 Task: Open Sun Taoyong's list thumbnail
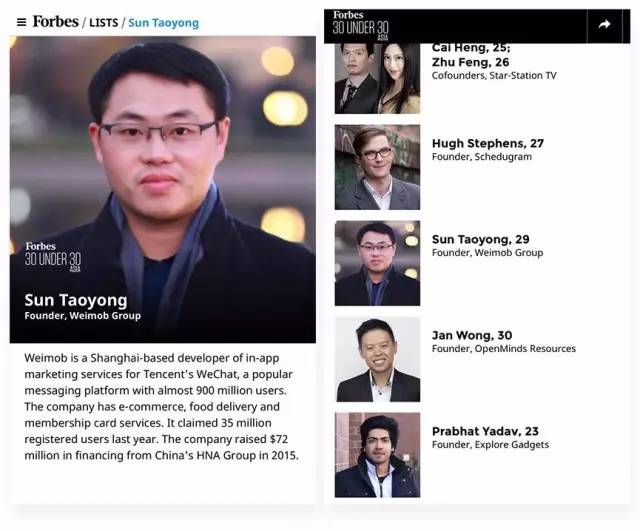(x=377, y=263)
